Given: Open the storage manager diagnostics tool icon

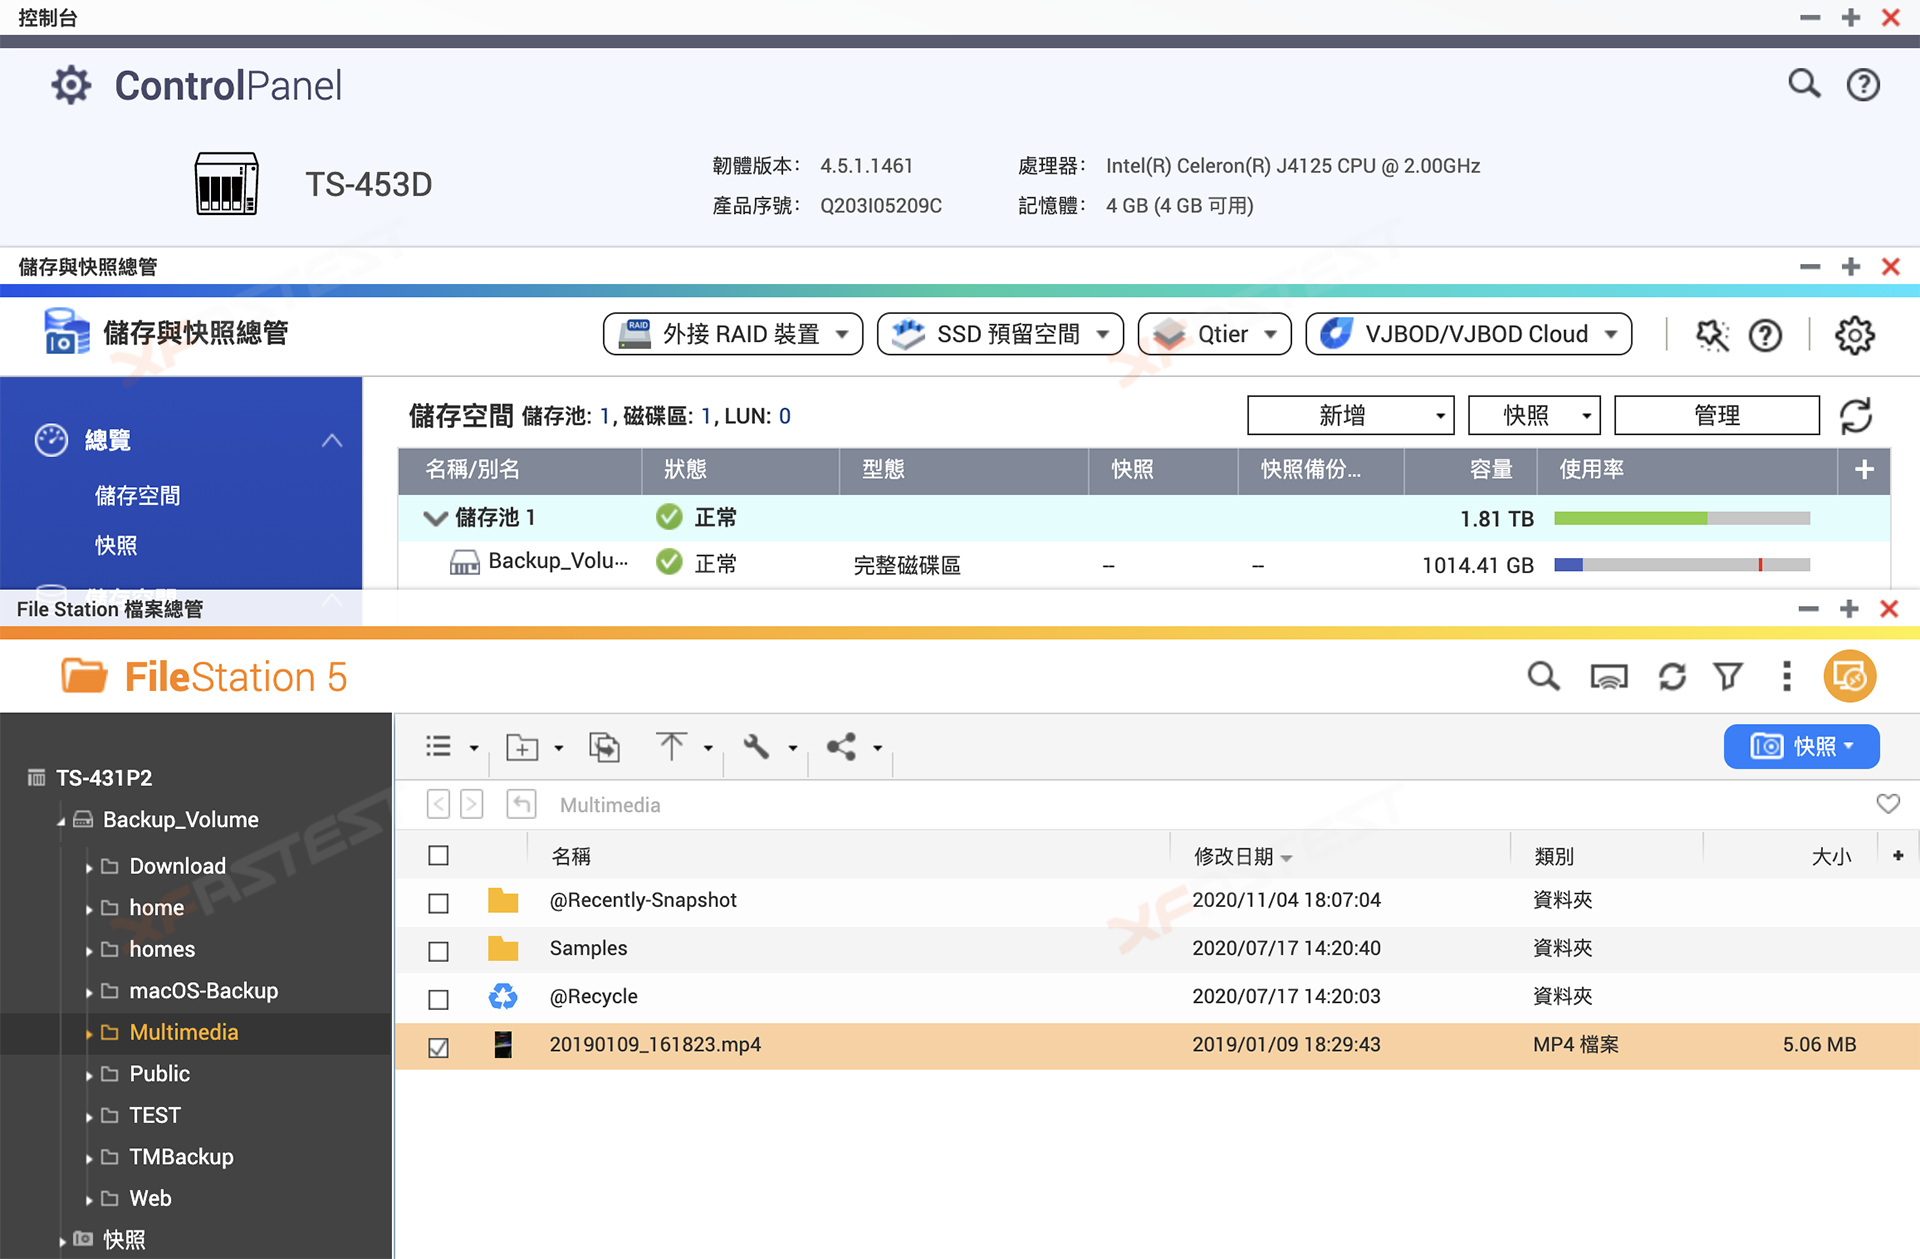Looking at the screenshot, I should 1712,335.
